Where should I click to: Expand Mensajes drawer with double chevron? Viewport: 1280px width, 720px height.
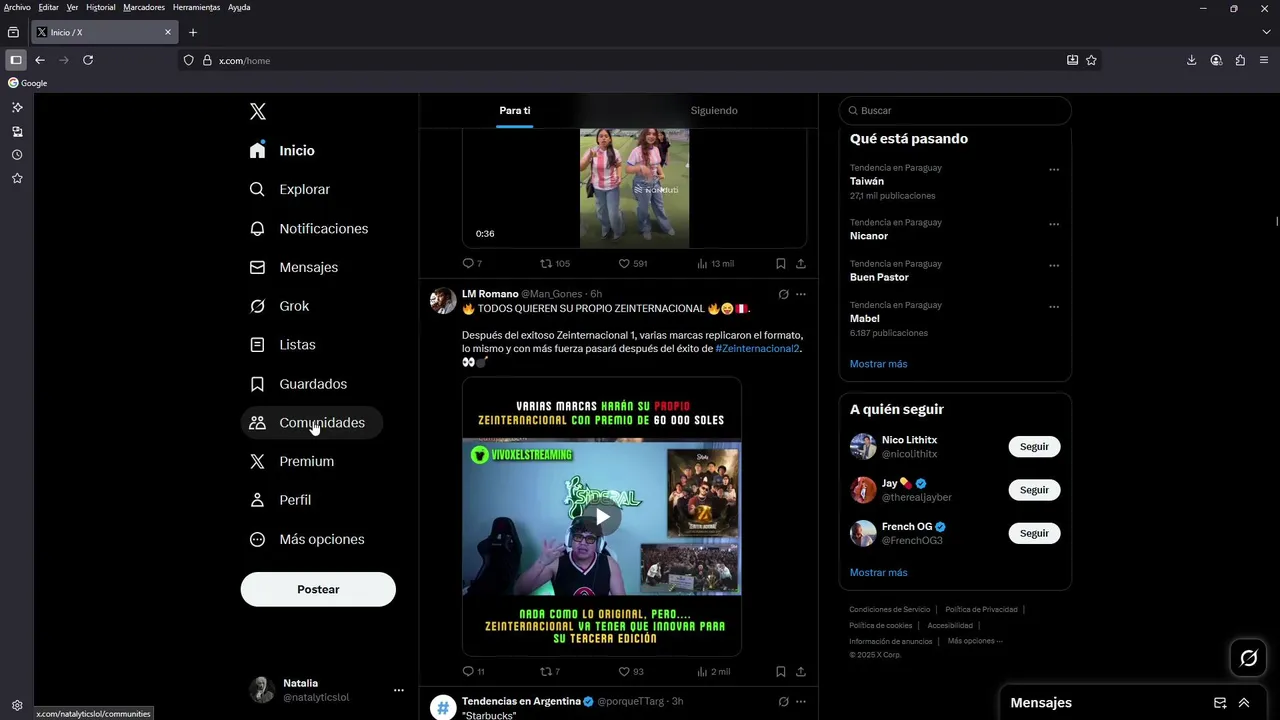click(x=1244, y=703)
